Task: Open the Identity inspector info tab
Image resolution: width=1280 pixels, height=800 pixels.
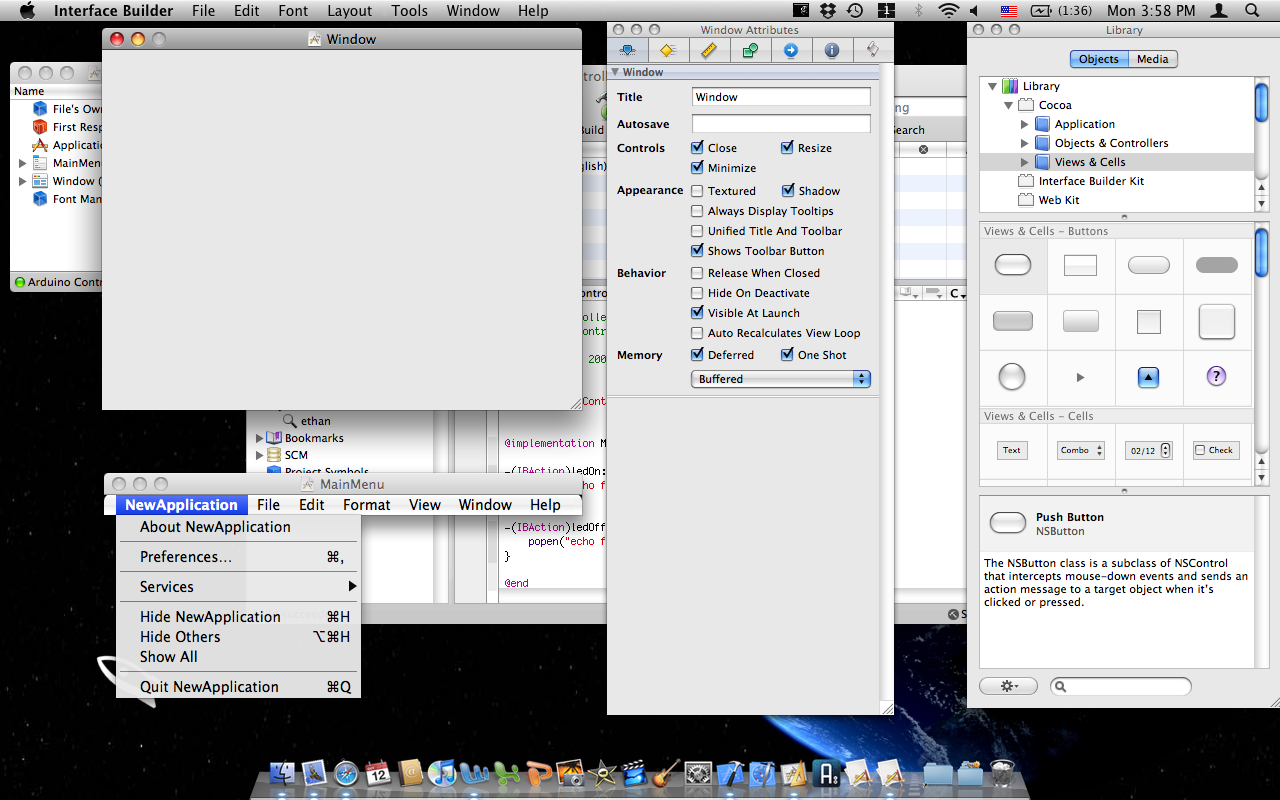Action: coord(832,50)
